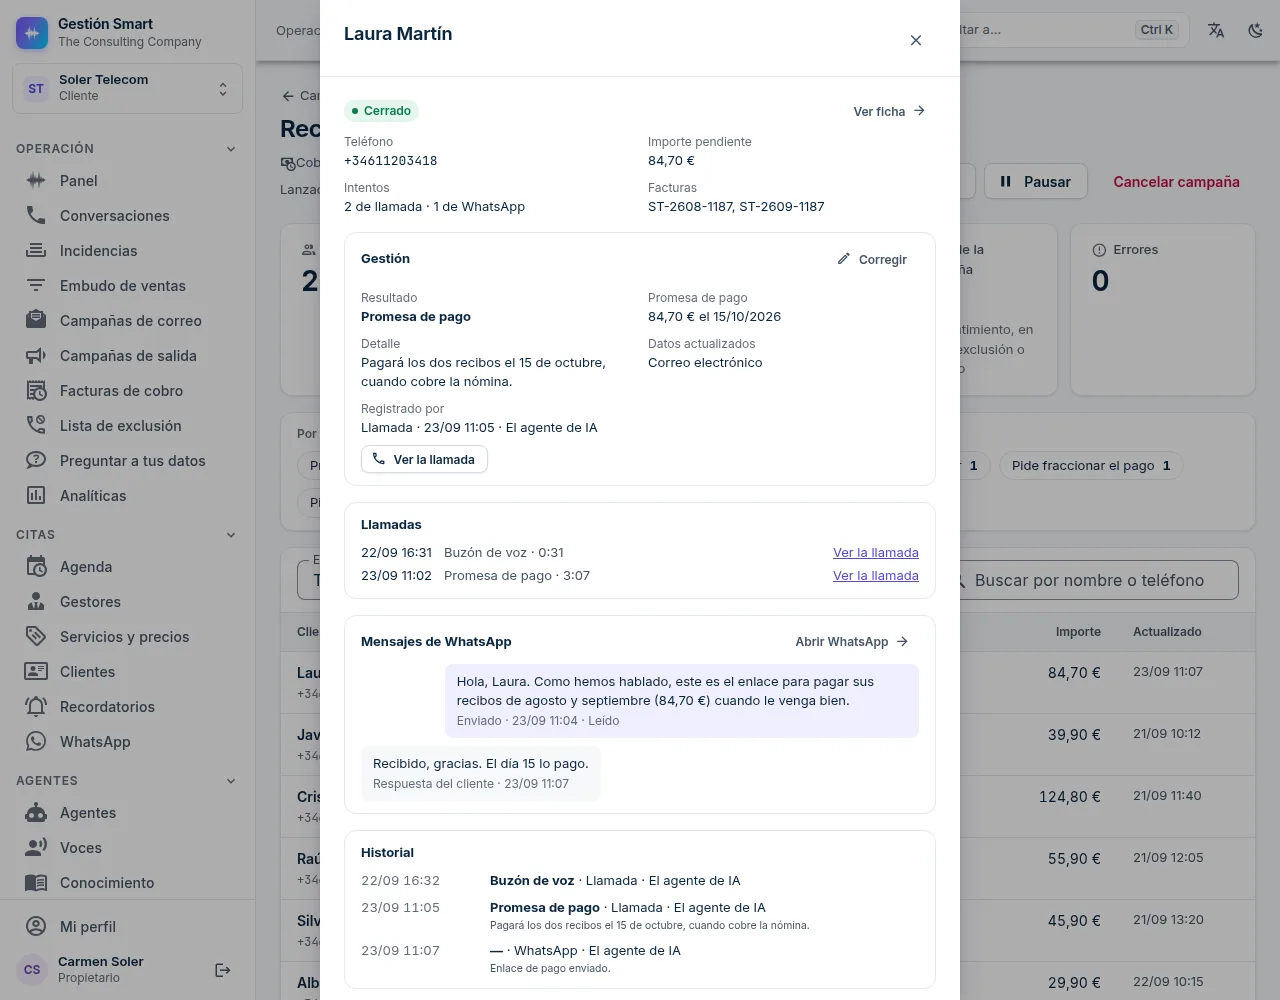This screenshot has width=1280, height=1000.
Task: Pause the campaign with Pausar button
Action: pos(1036,182)
